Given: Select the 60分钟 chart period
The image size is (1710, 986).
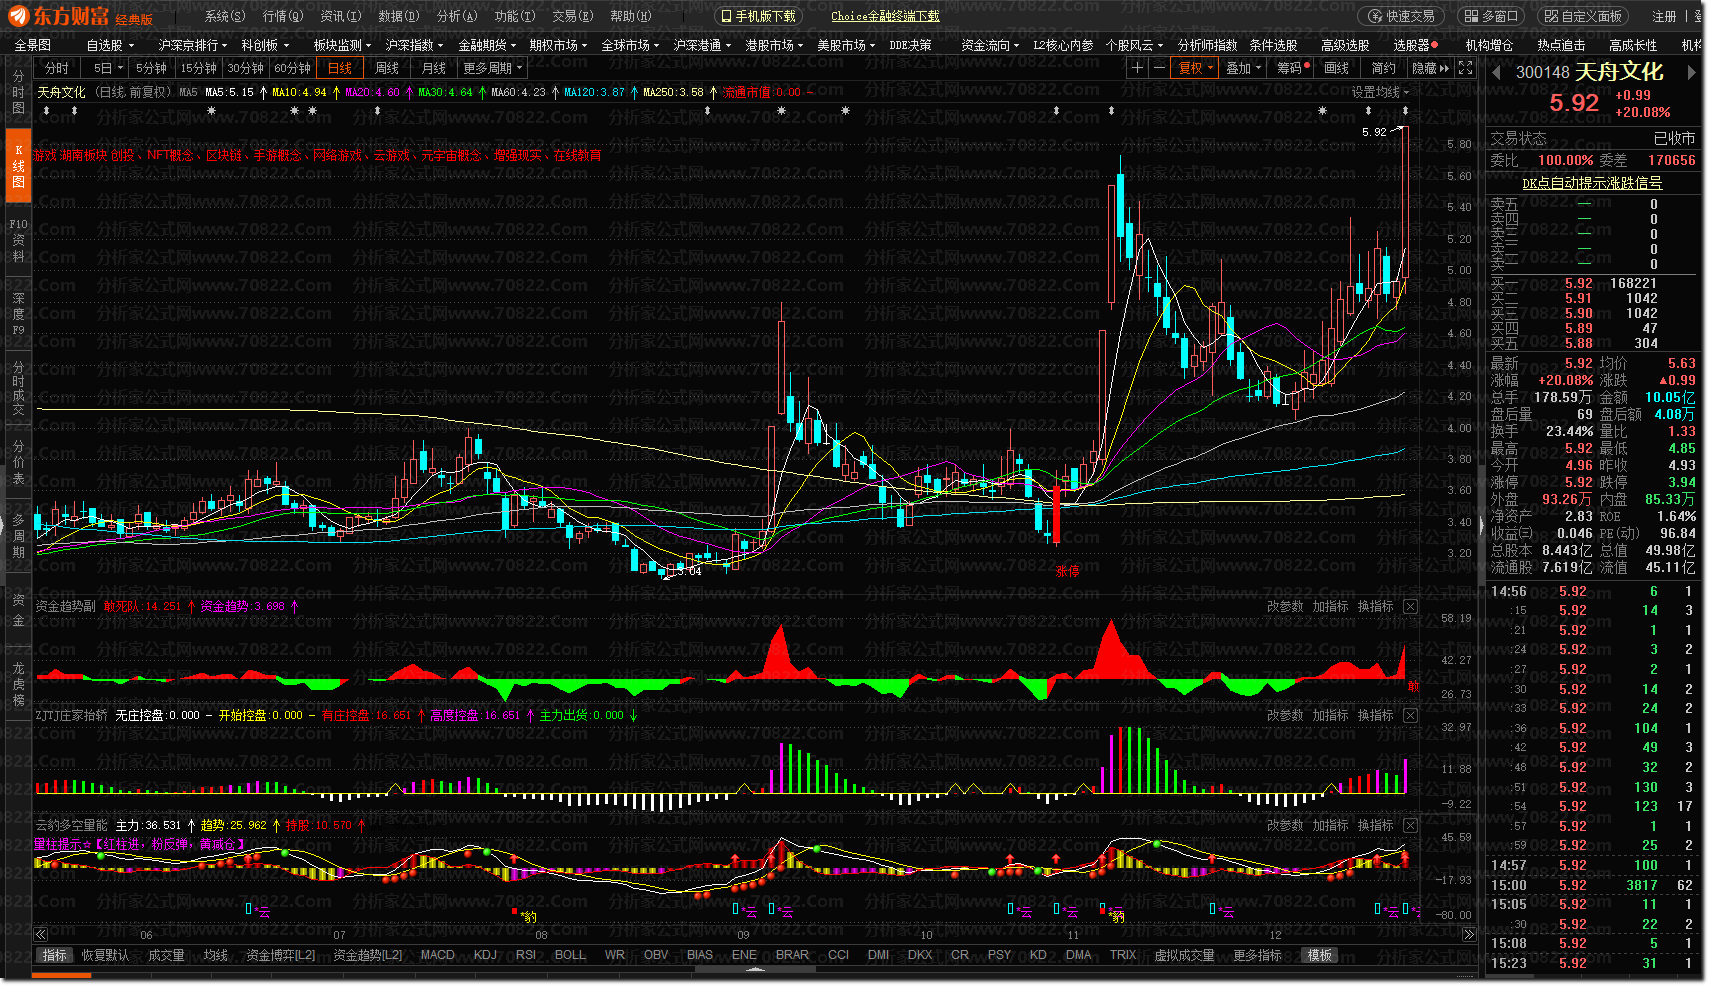Looking at the screenshot, I should [x=292, y=68].
